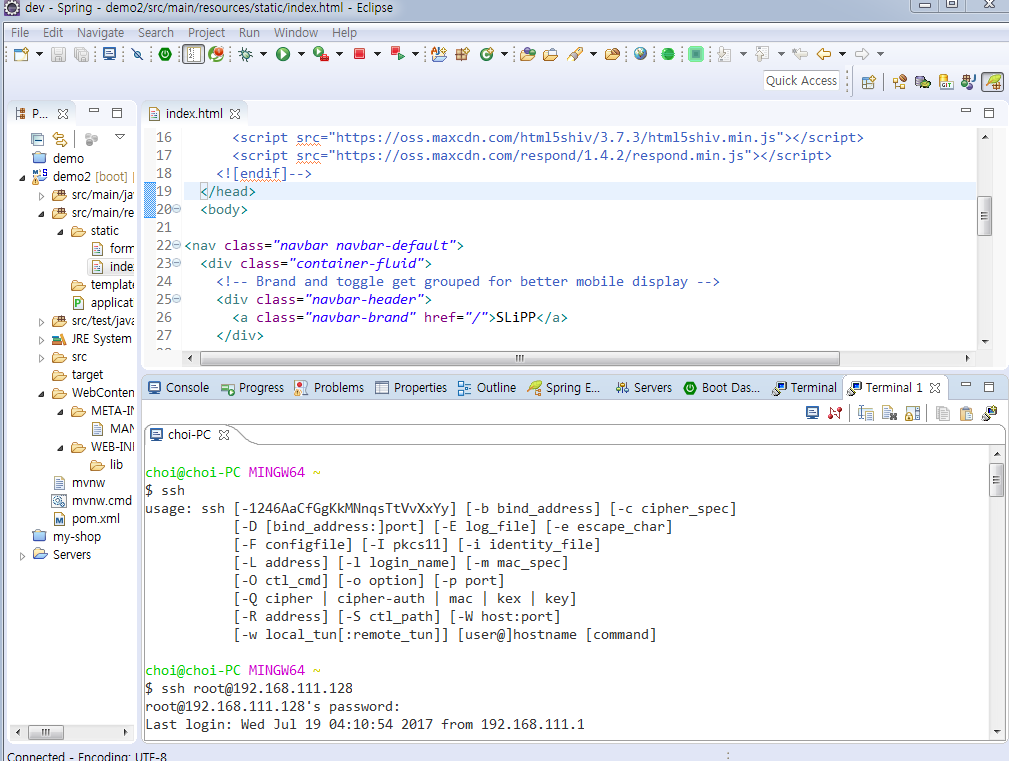Viewport: 1009px width, 761px height.
Task: Toggle Link with Editor in Package Explorer
Action: click(60, 139)
